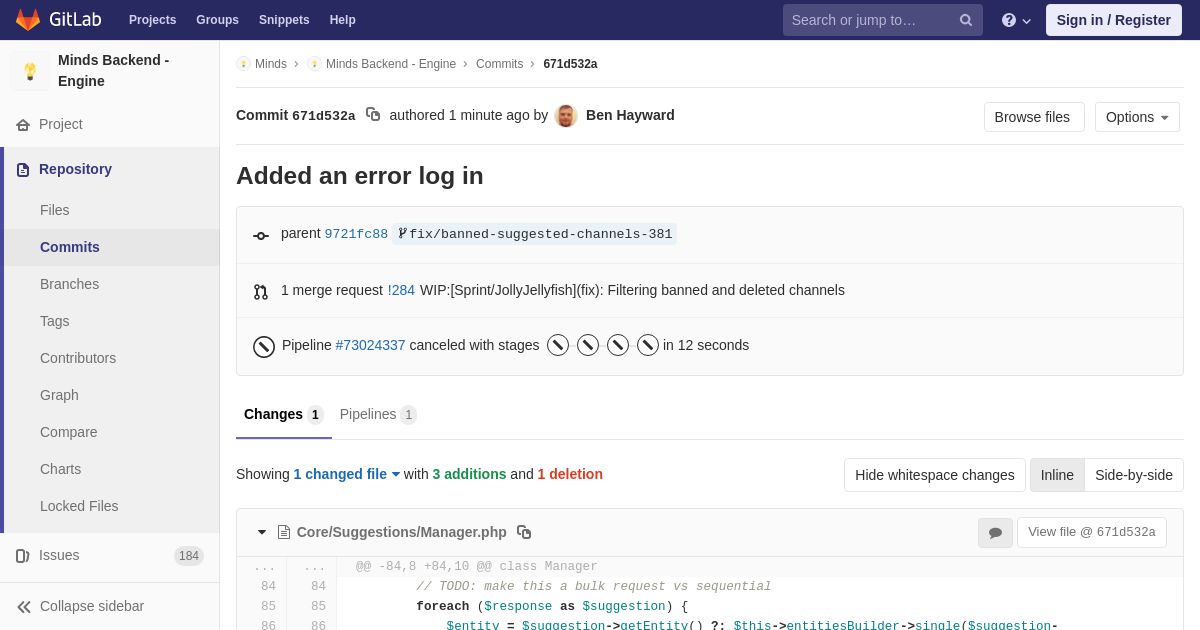
Task: Open the Pipelines tab
Action: [x=378, y=414]
